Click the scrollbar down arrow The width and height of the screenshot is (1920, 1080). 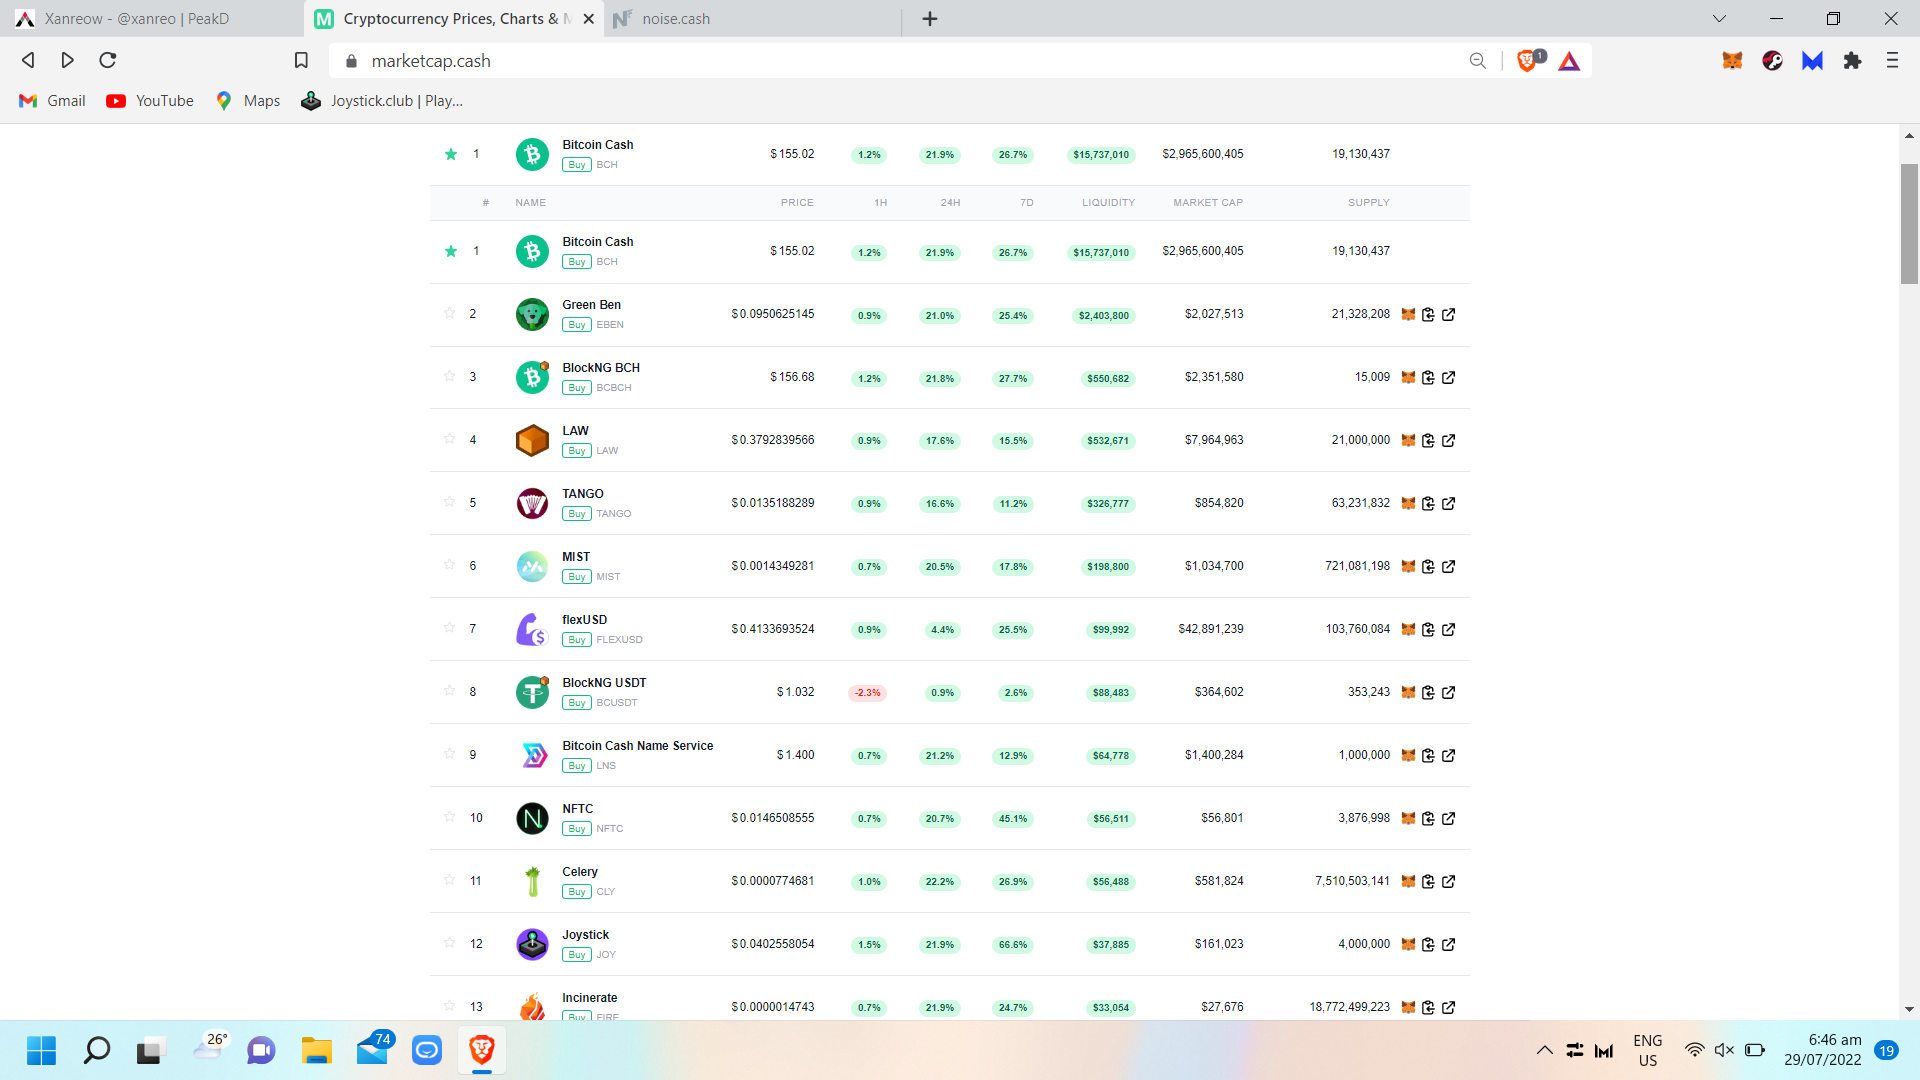pyautogui.click(x=1909, y=1009)
